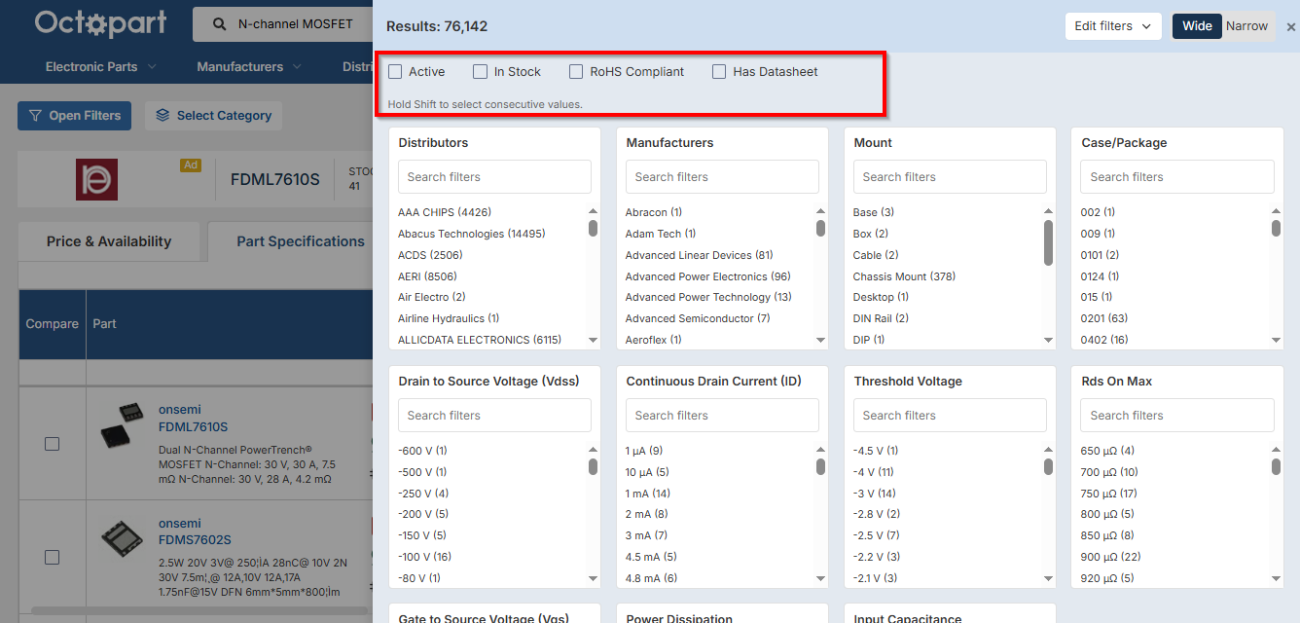Select Abacus Technologies (14495)

(x=471, y=234)
